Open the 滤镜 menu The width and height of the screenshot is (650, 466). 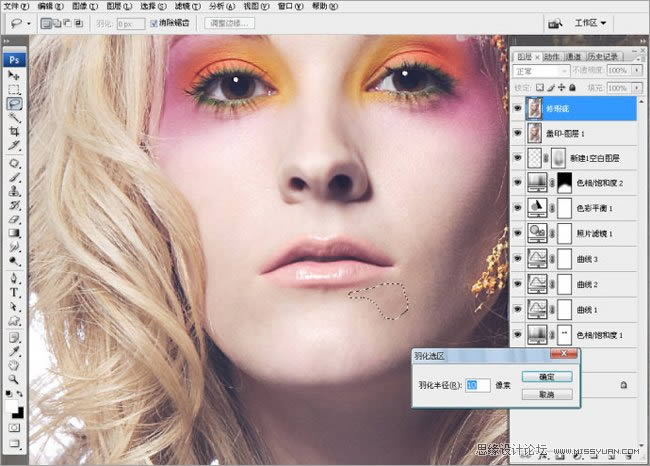click(x=188, y=5)
